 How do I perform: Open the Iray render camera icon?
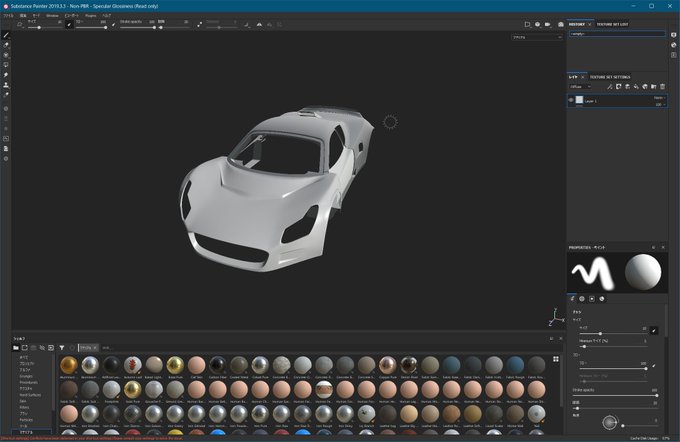pos(561,25)
